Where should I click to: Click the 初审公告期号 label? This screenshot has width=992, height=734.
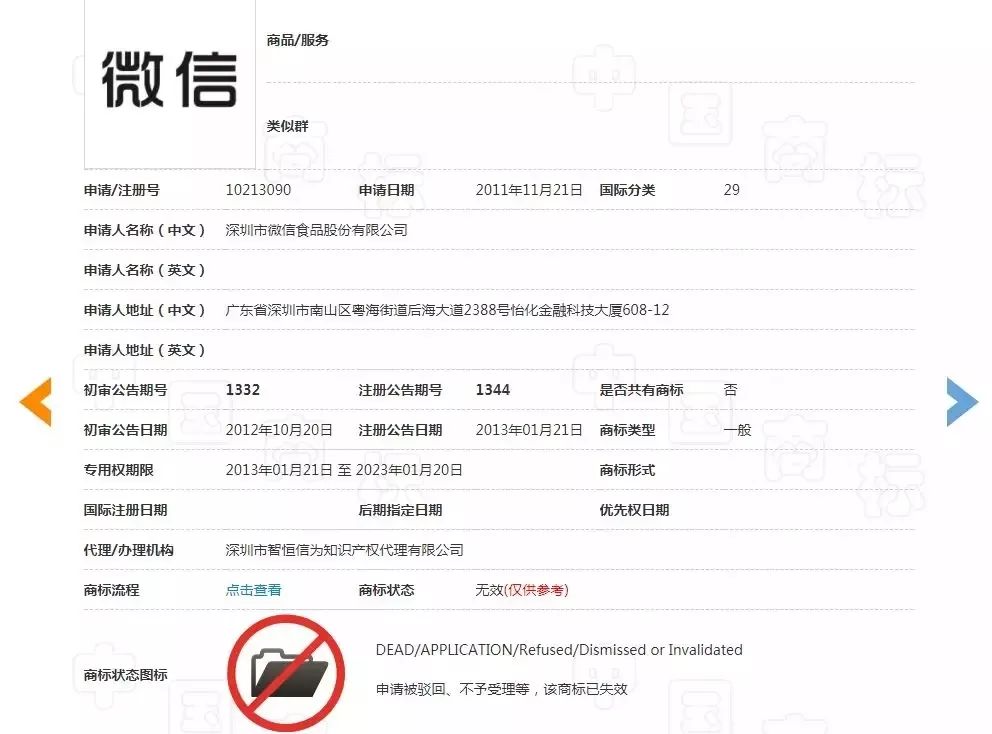(x=125, y=390)
